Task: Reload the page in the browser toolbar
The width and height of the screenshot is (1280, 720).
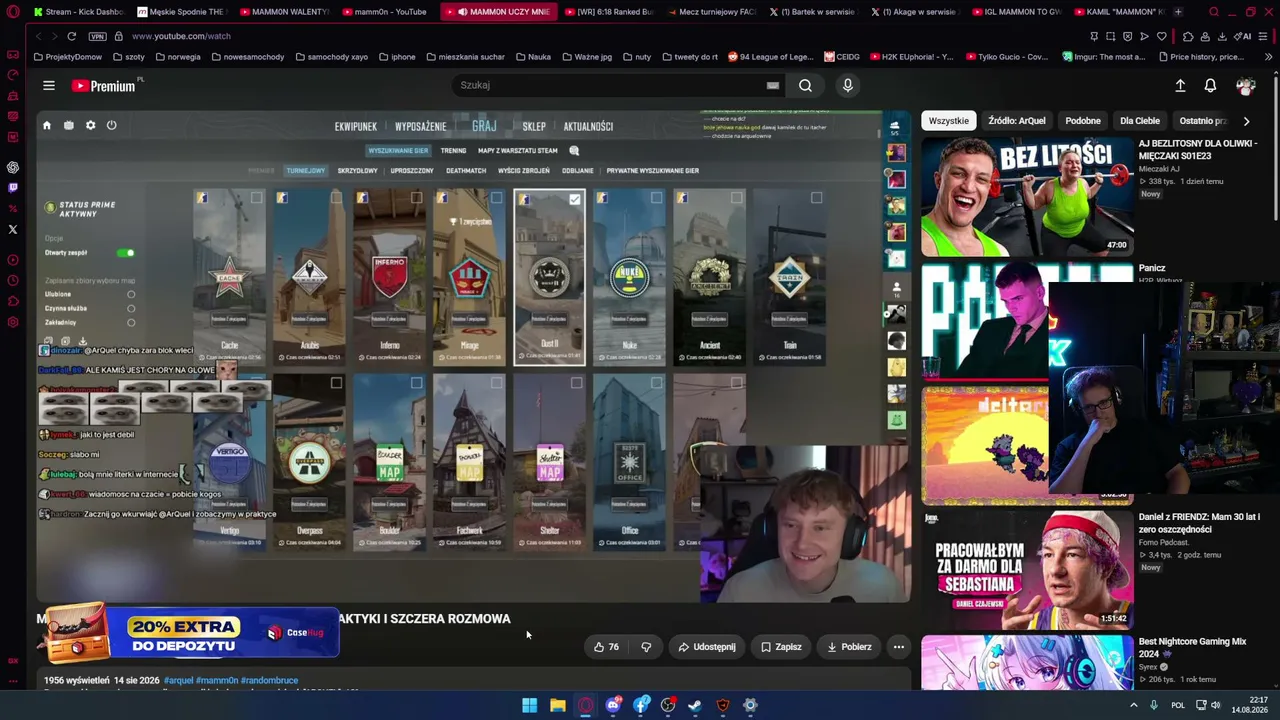Action: click(71, 36)
